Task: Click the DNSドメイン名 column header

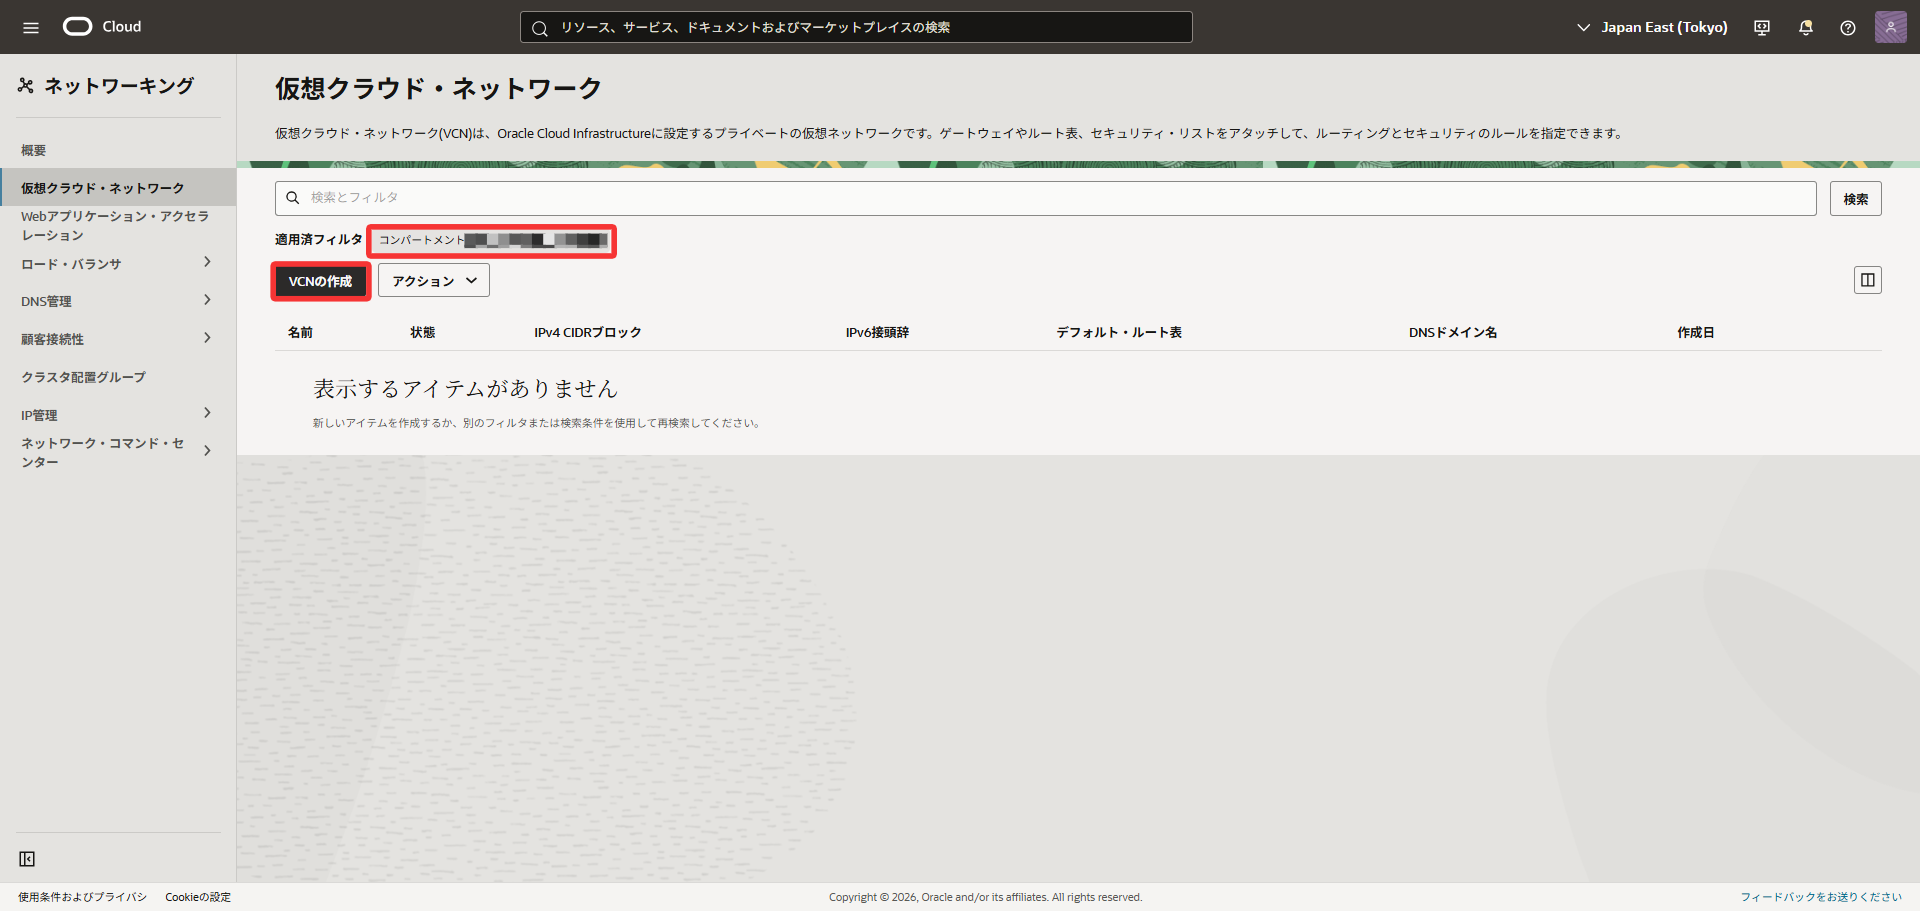Action: click(1453, 332)
